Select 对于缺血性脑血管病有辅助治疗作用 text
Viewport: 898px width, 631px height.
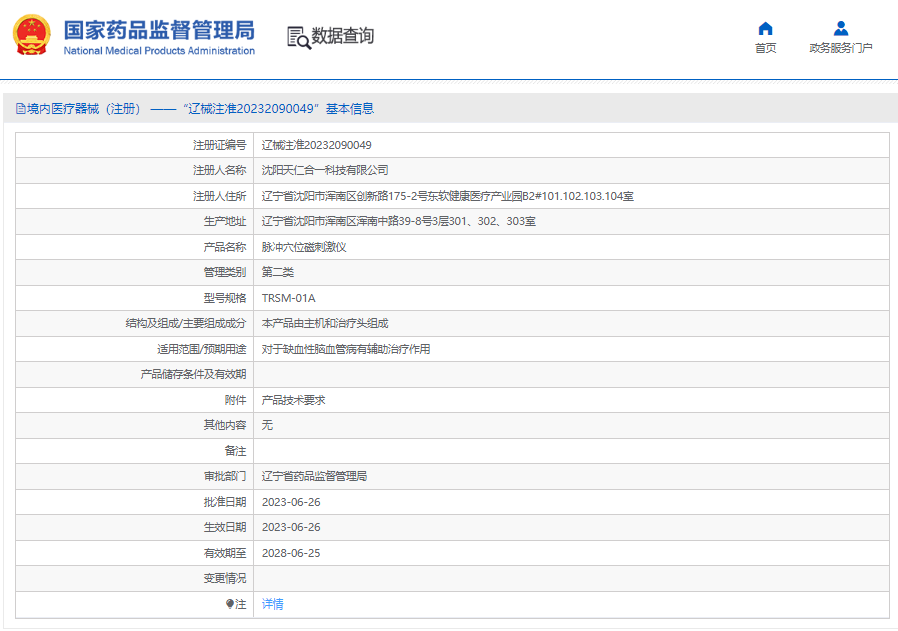point(346,349)
